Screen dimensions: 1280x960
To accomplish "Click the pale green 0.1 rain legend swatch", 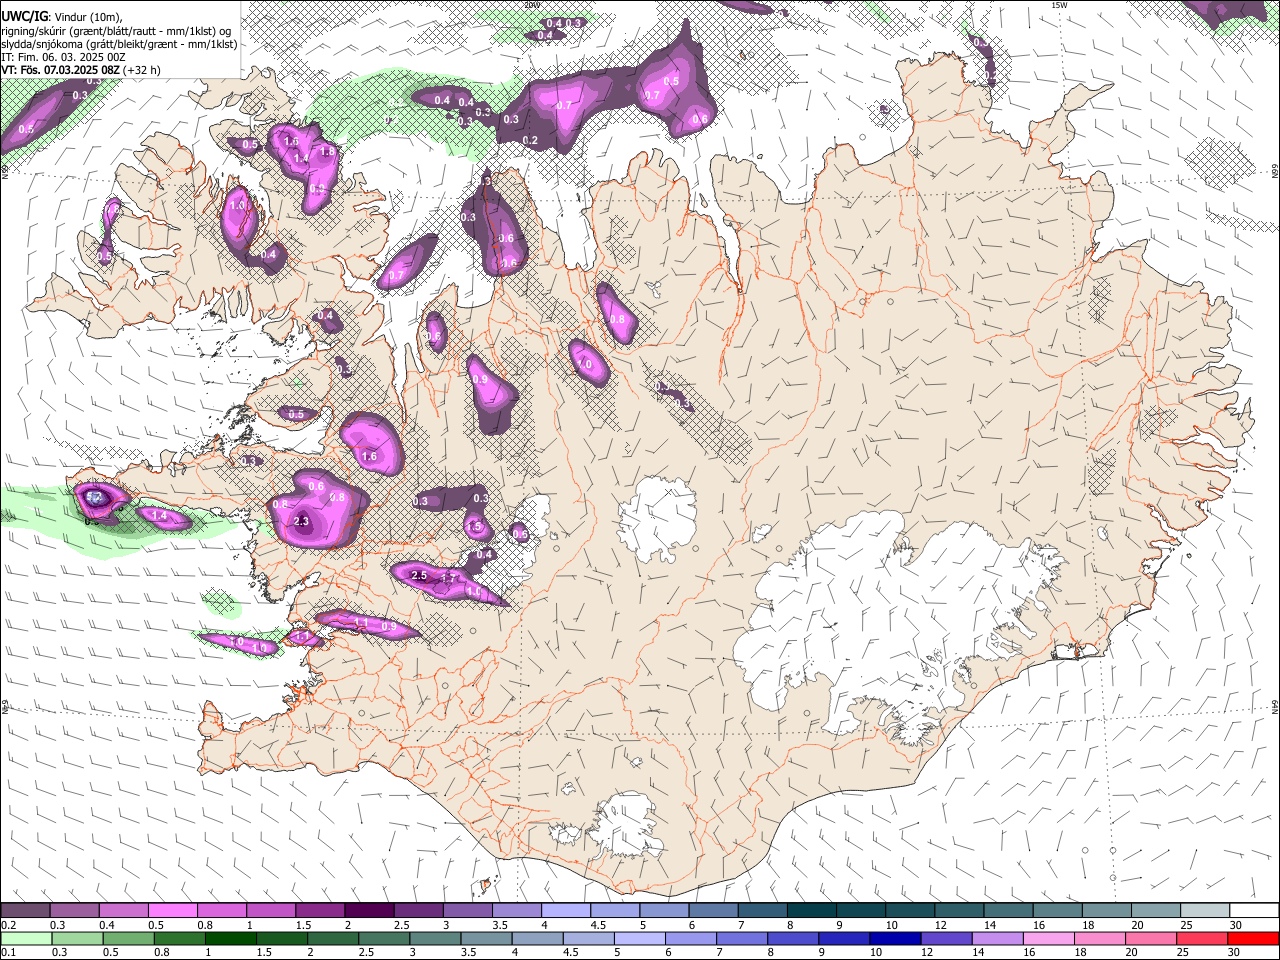I will 25,938.
